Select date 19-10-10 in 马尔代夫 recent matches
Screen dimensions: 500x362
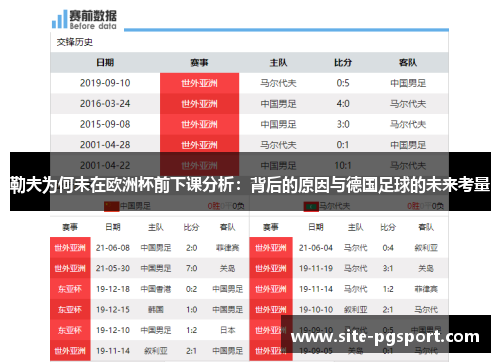[x=316, y=310]
